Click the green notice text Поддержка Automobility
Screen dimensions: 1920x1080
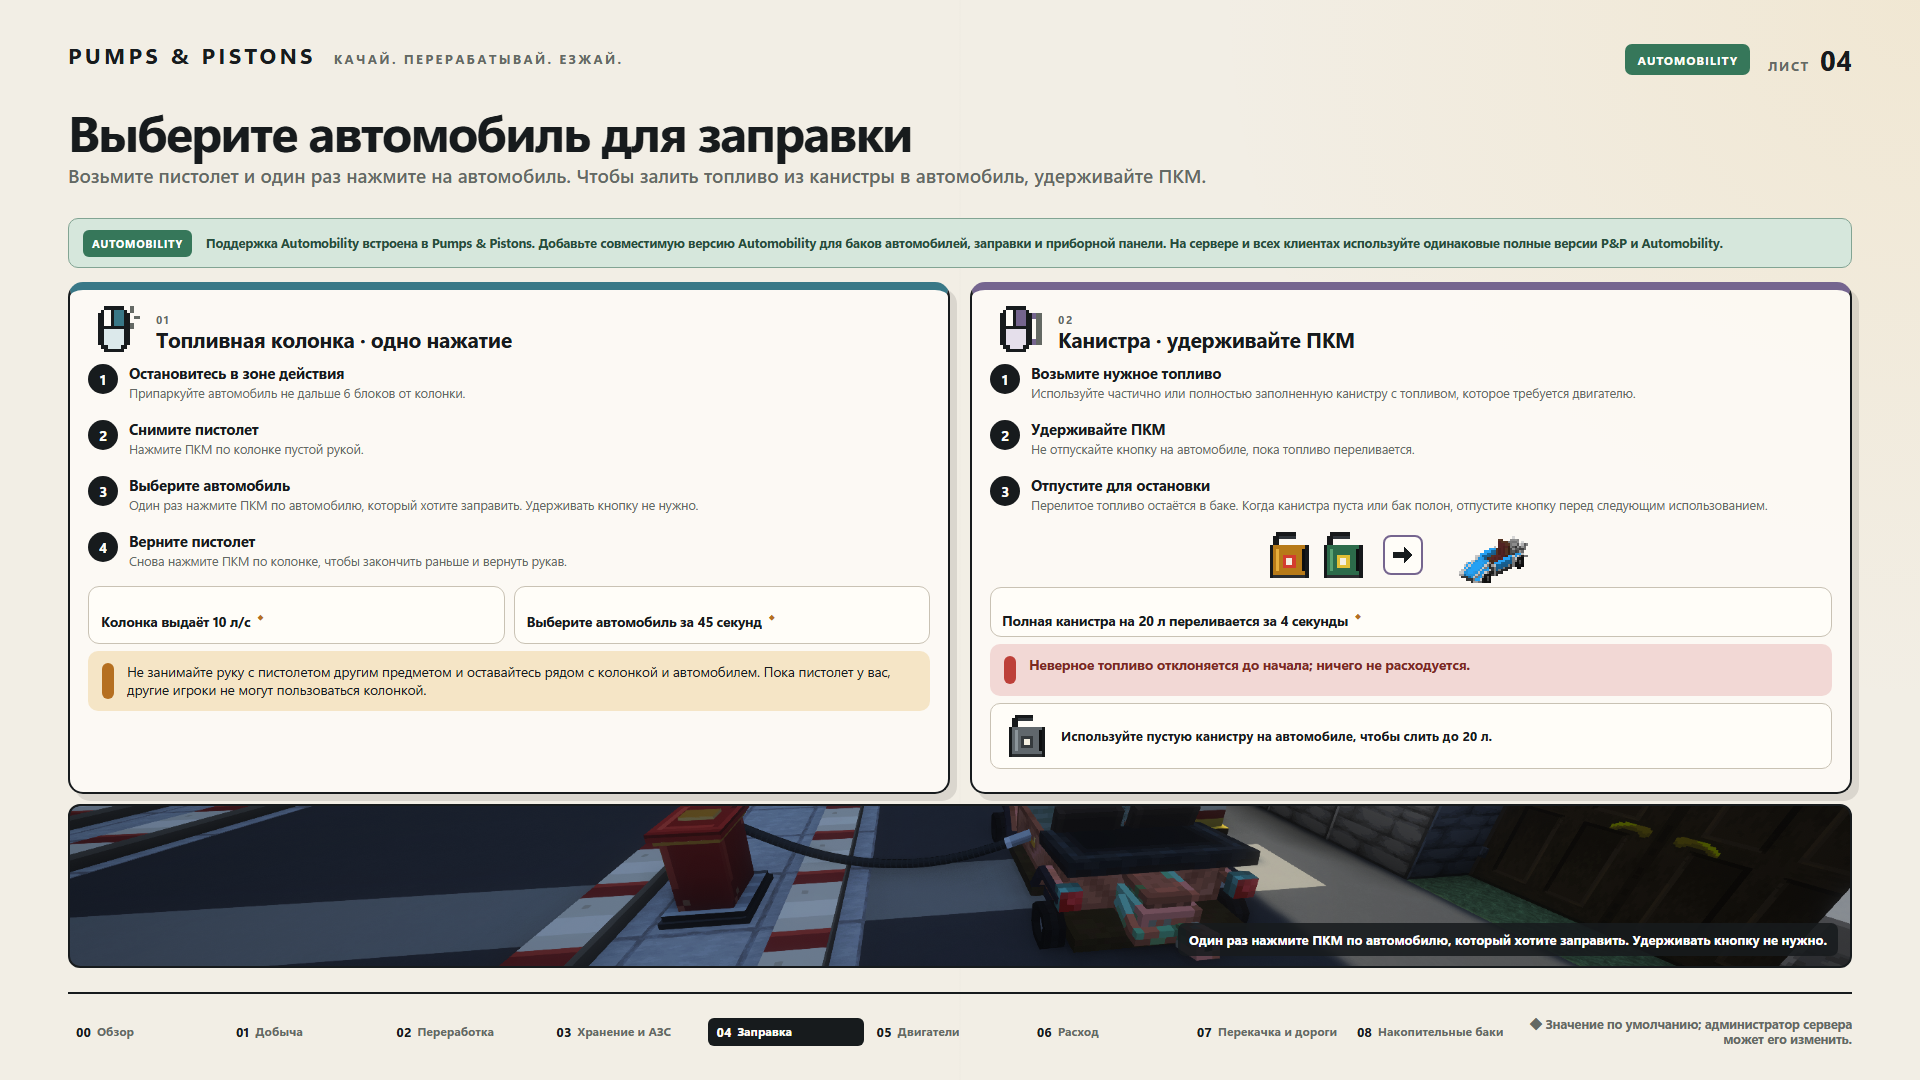[x=964, y=243]
